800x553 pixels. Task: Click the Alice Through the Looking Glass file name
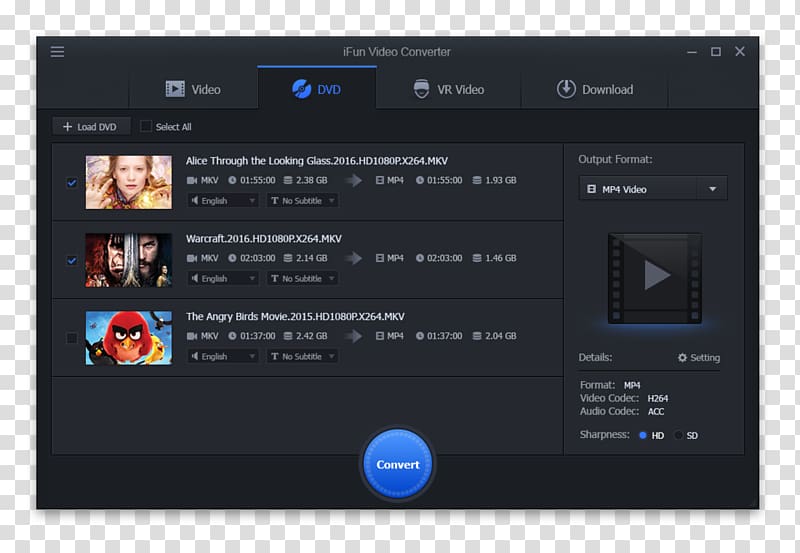click(x=317, y=161)
